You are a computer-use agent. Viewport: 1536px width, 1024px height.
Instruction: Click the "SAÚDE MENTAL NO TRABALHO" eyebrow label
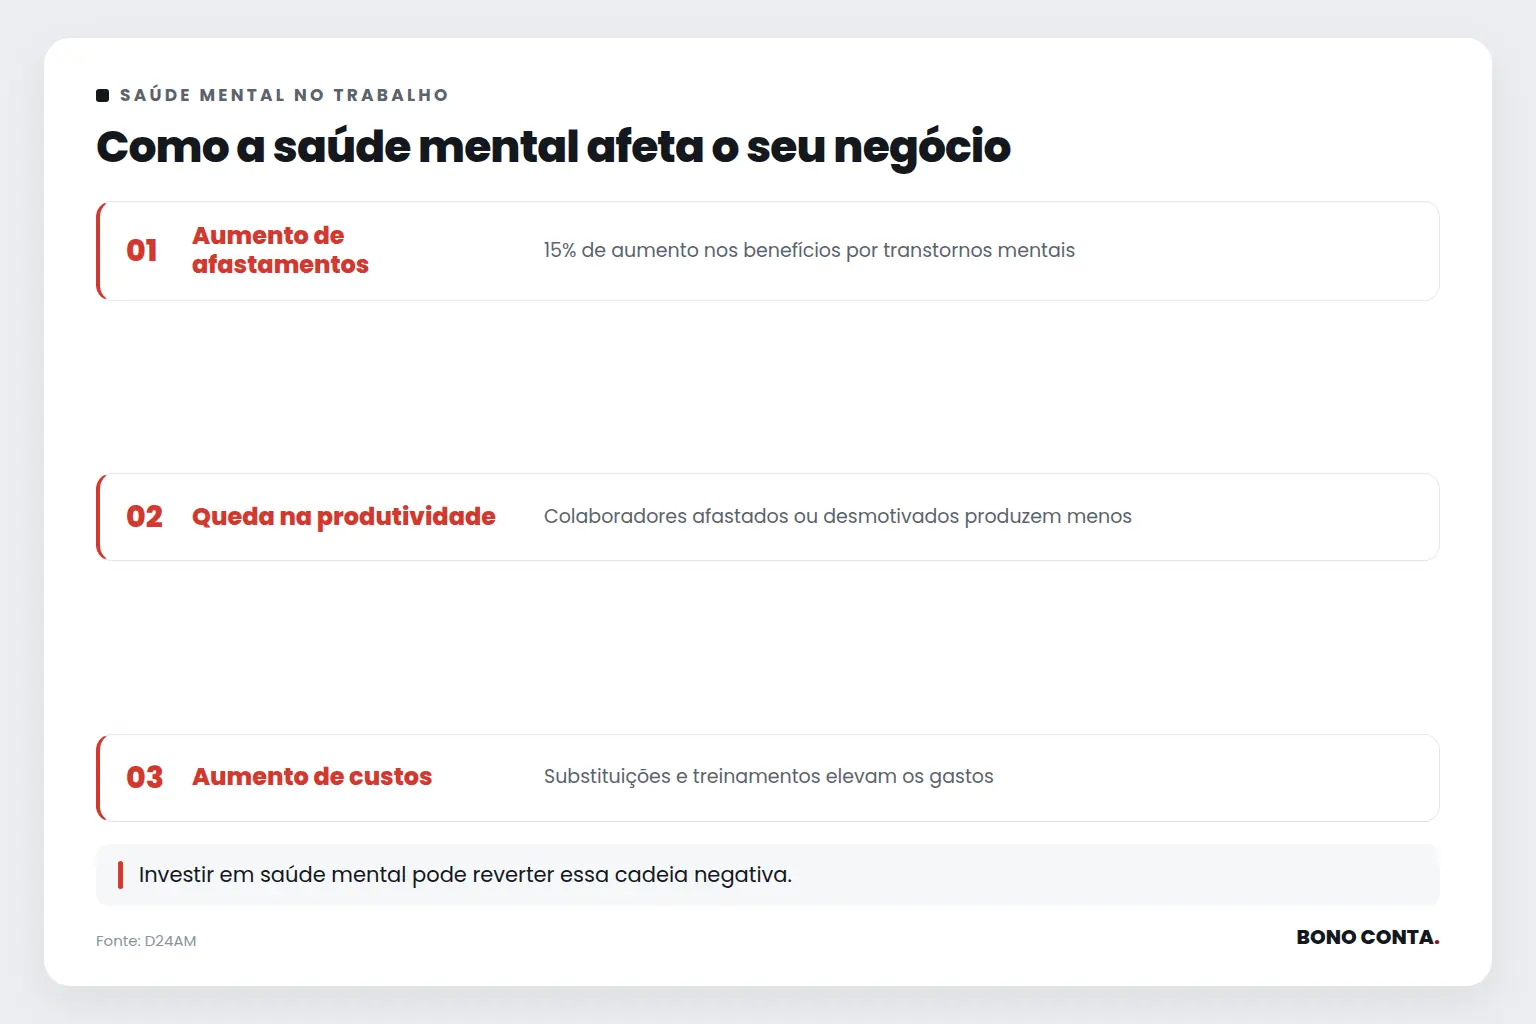284,95
